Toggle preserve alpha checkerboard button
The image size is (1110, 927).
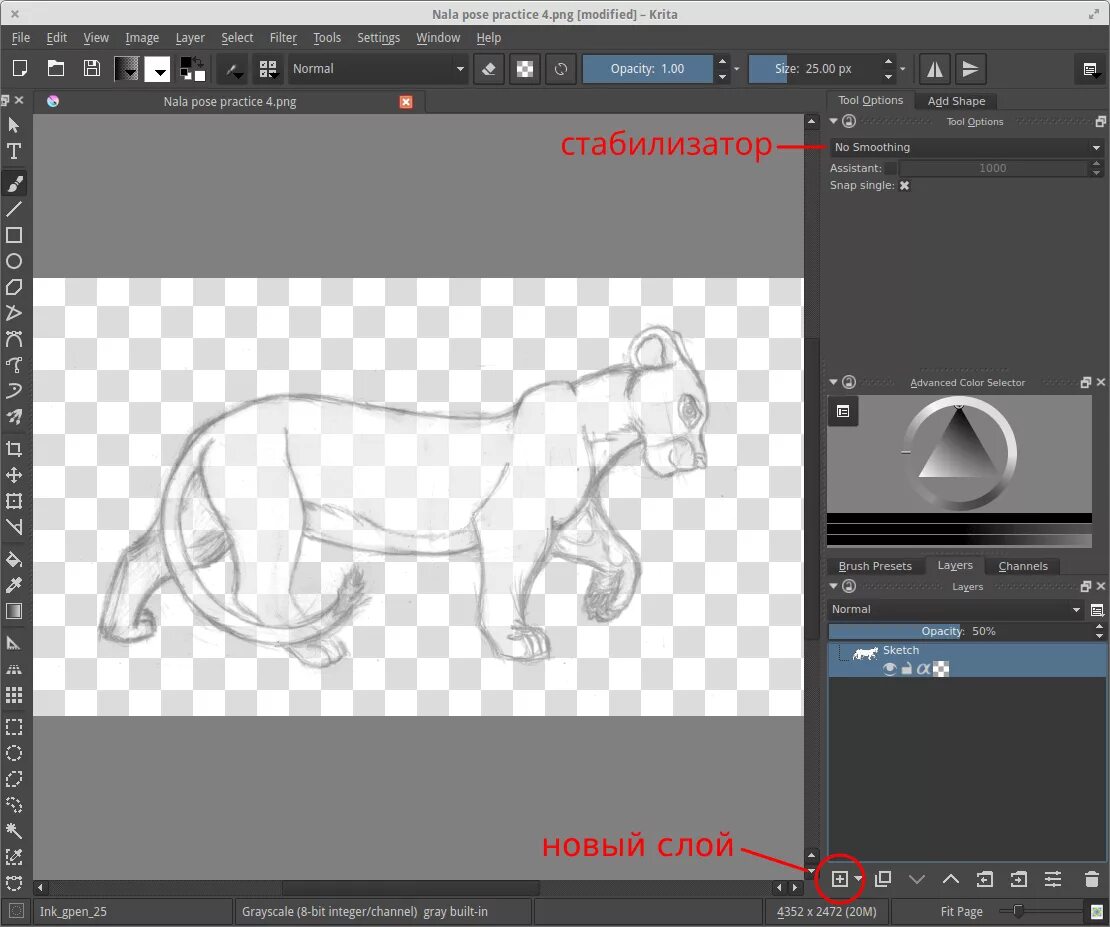pos(525,69)
